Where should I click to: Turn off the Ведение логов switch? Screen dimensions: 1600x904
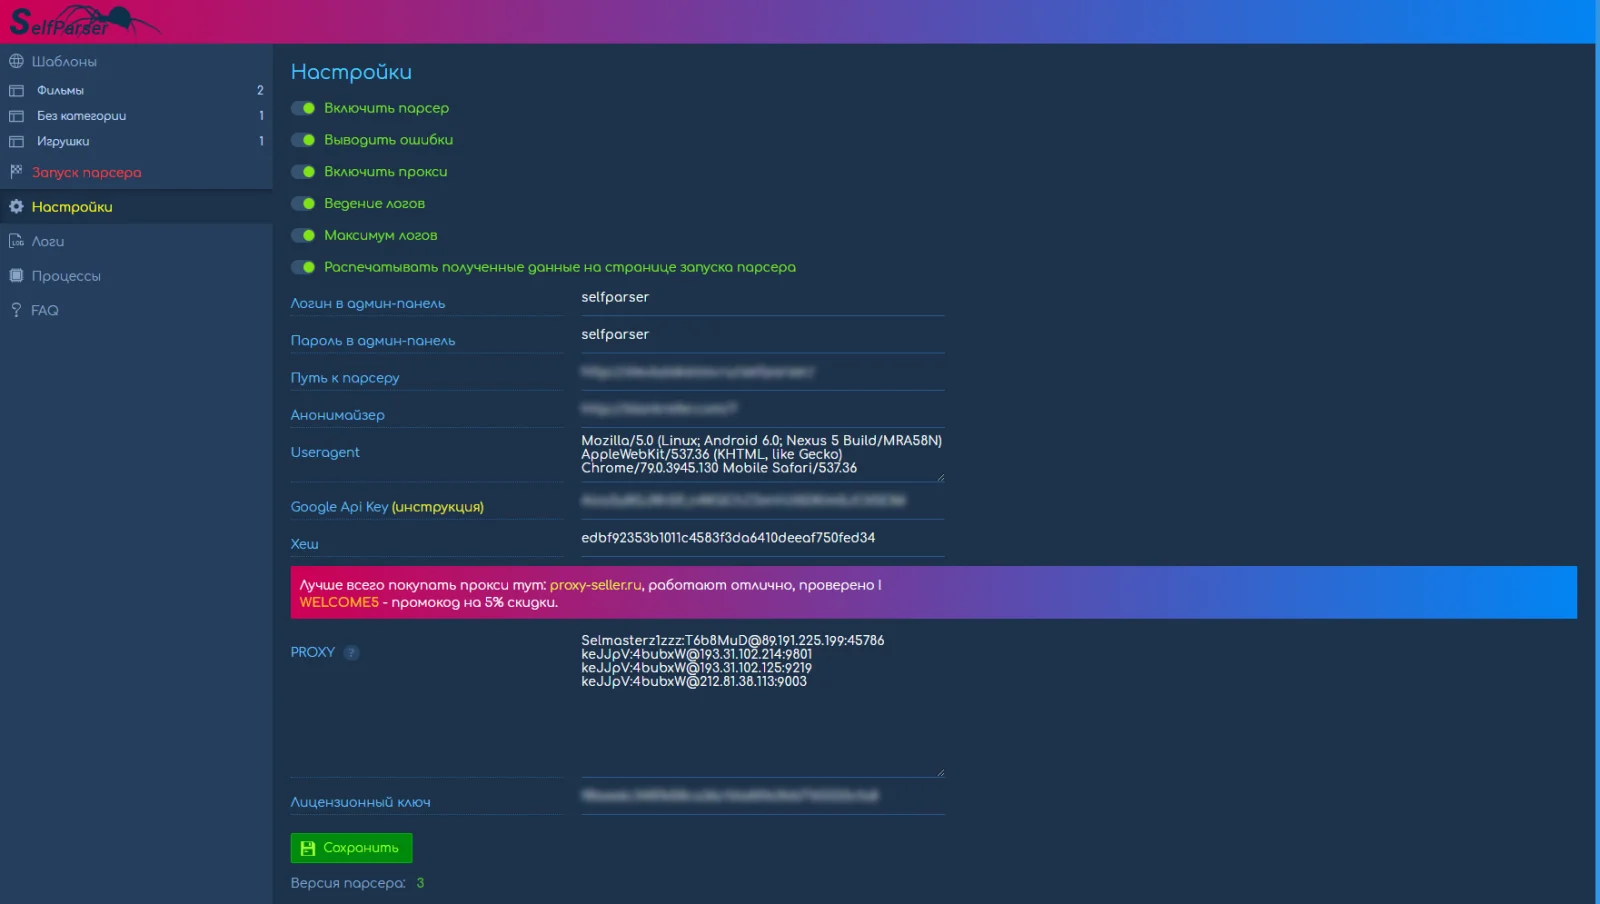click(x=303, y=204)
